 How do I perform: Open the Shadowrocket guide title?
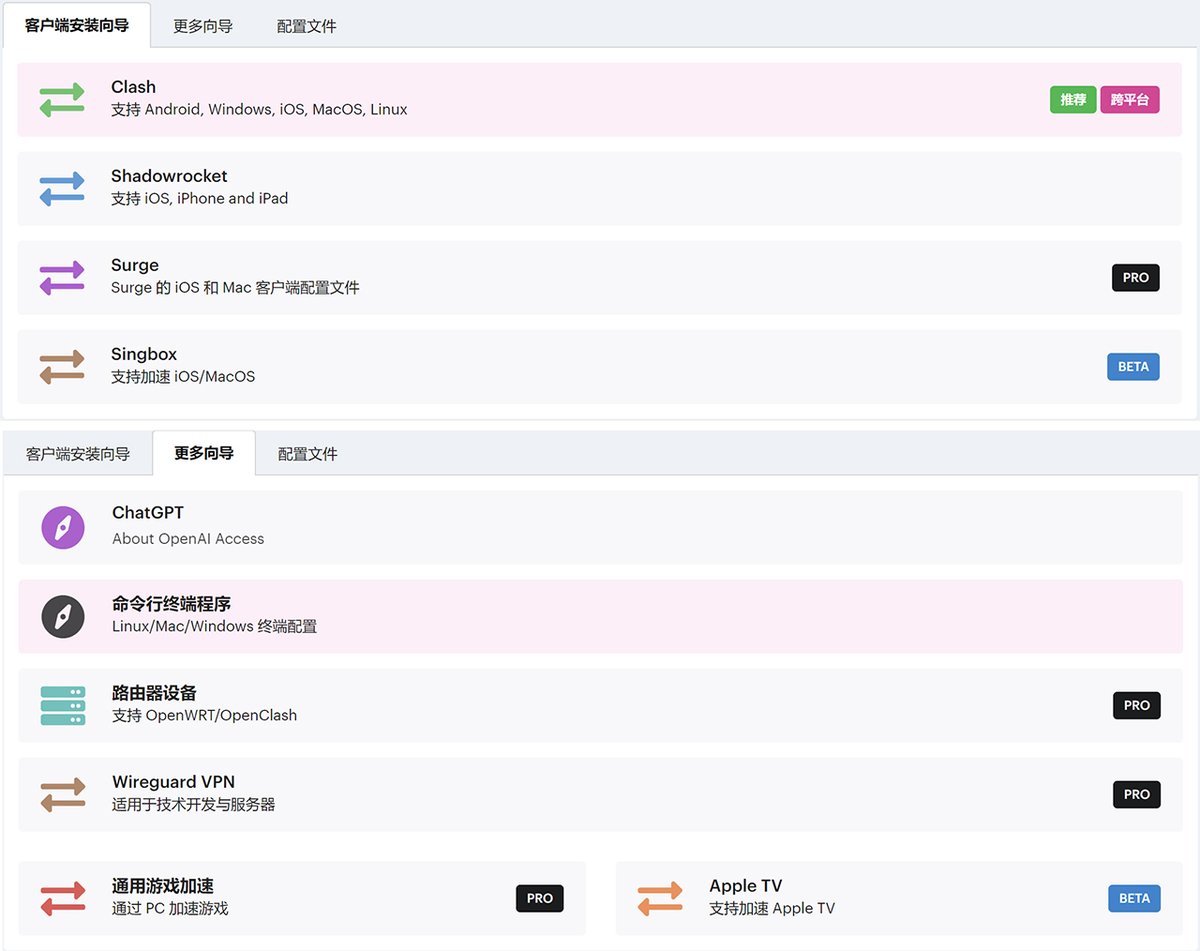point(169,176)
